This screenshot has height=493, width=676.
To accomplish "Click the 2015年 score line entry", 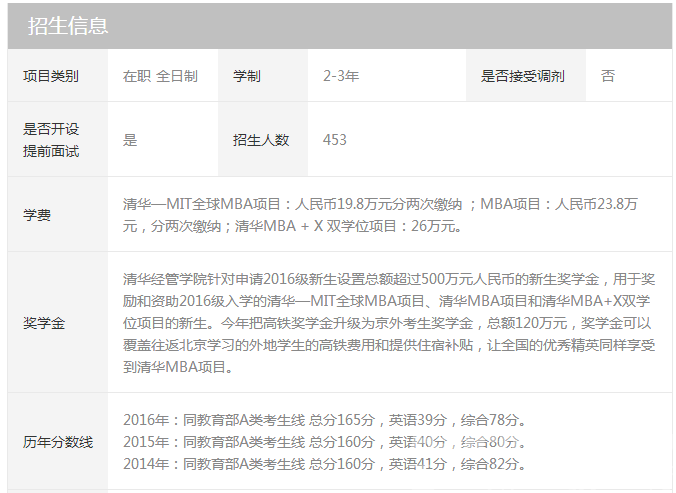I will pos(324,441).
